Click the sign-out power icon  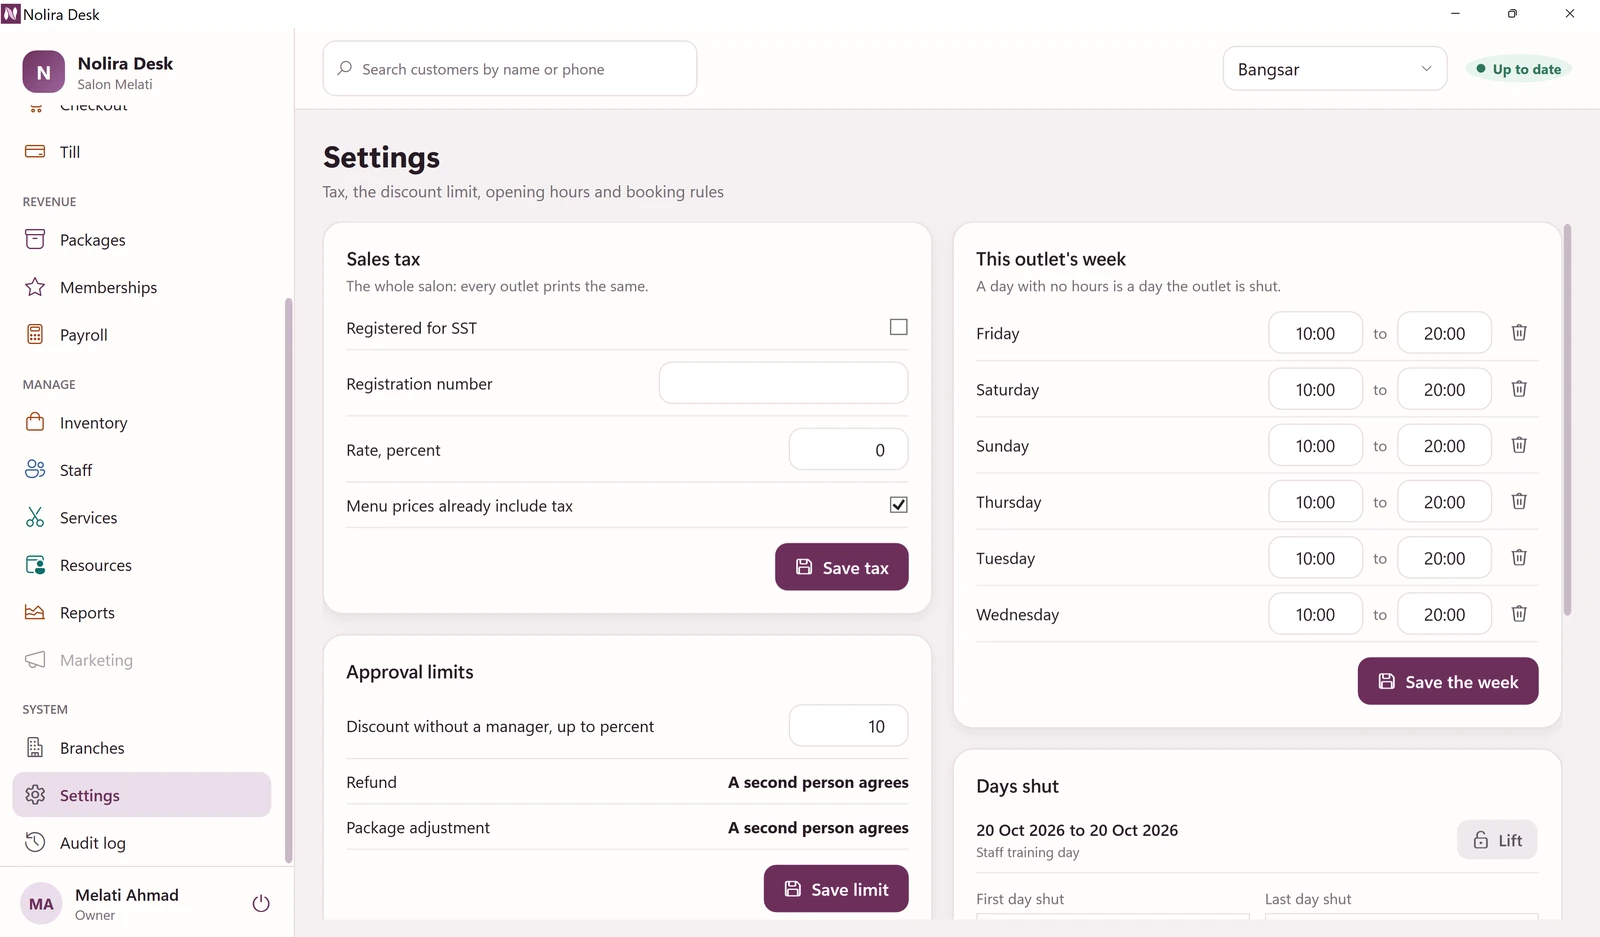pos(261,904)
